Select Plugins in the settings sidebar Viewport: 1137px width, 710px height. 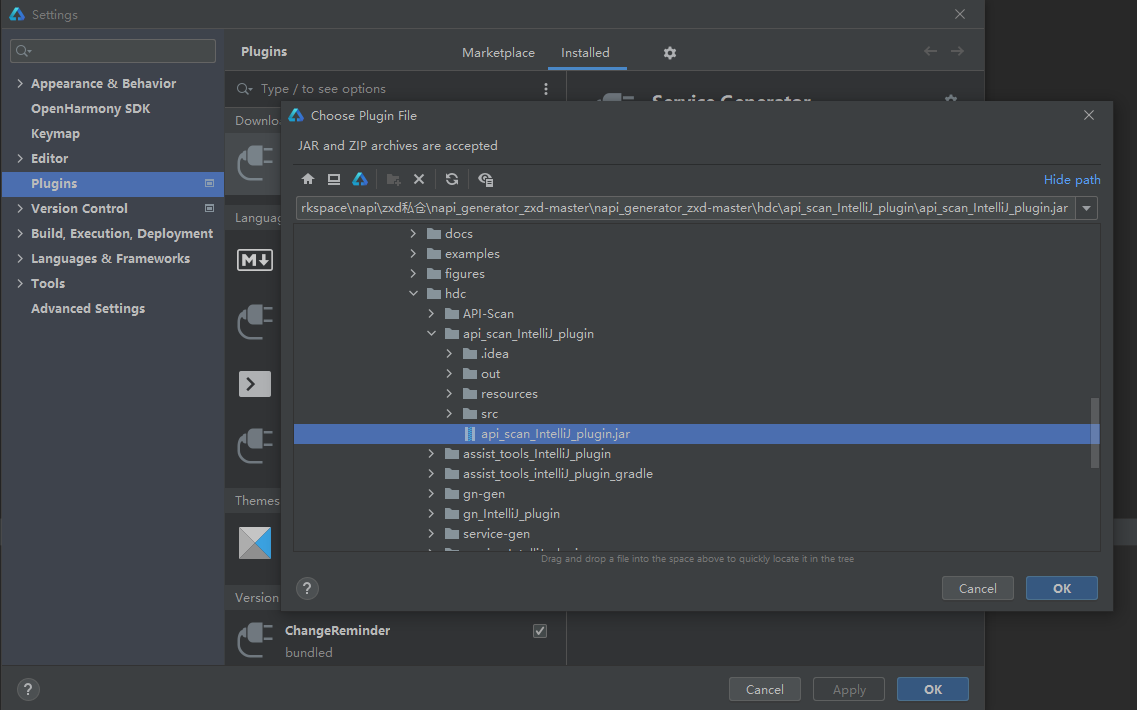pyautogui.click(x=113, y=183)
